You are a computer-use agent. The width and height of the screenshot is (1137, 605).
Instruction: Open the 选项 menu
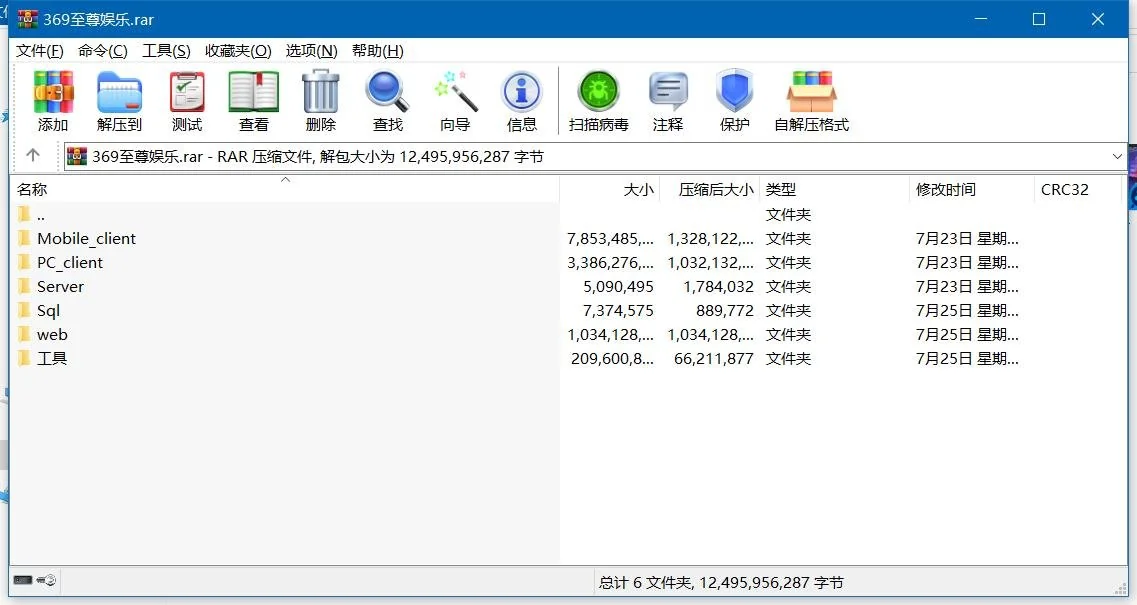click(x=310, y=50)
